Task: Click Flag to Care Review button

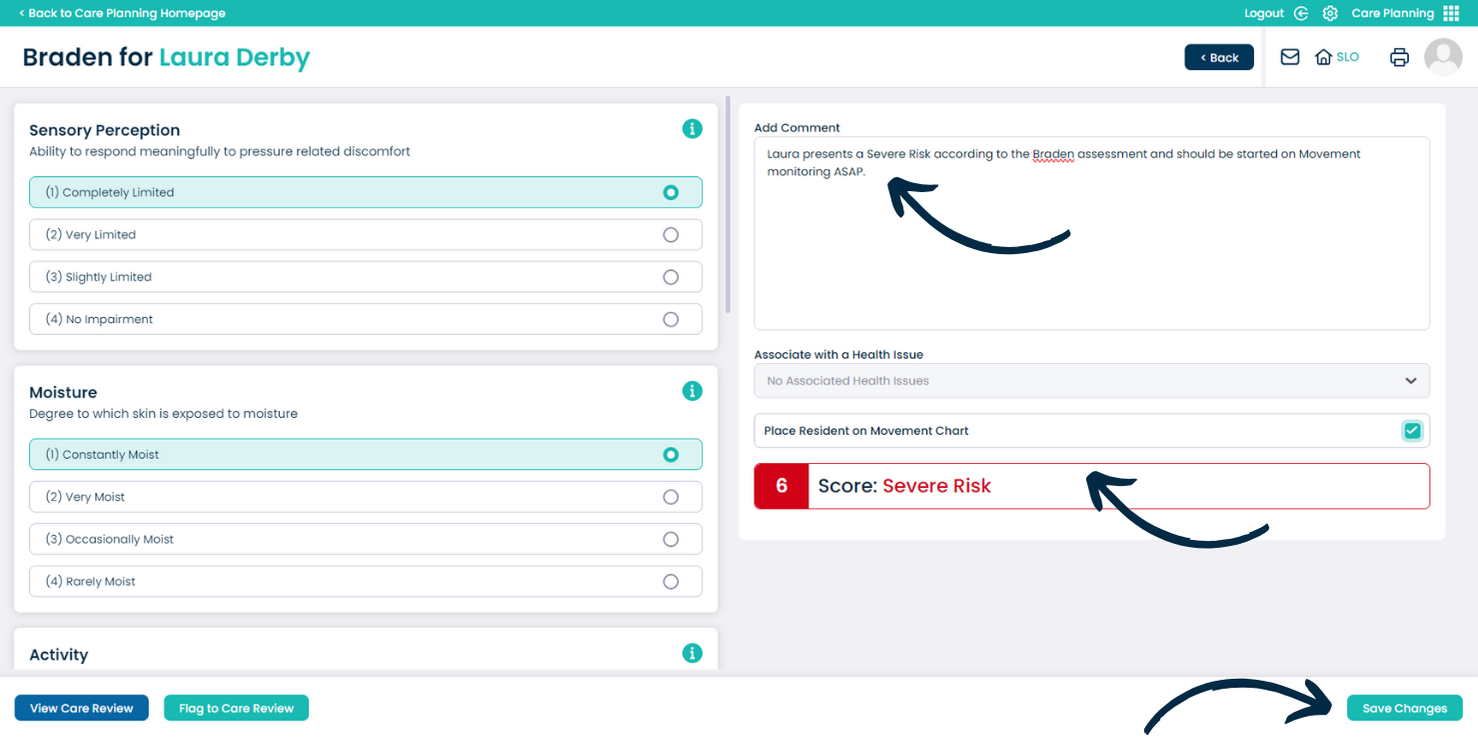Action: 236,708
